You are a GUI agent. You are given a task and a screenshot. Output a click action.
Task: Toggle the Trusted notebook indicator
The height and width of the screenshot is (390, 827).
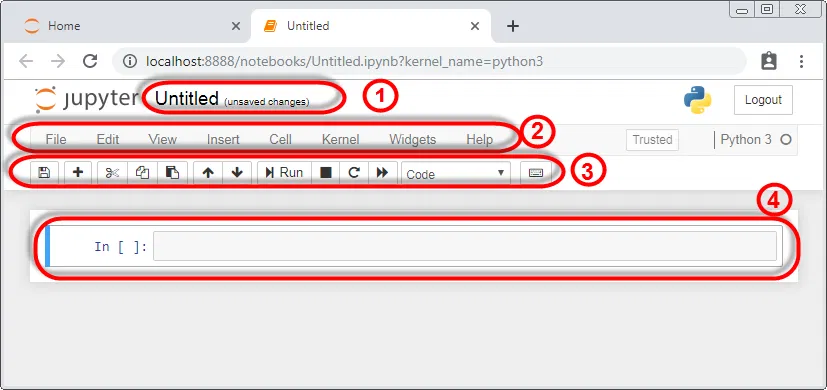(x=652, y=140)
